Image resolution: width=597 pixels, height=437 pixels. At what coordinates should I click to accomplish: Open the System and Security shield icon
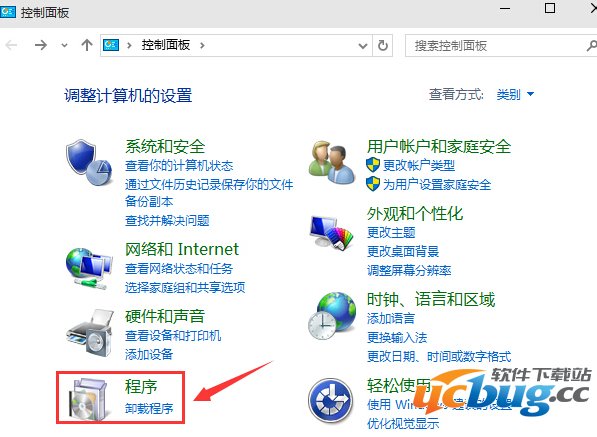click(x=89, y=162)
